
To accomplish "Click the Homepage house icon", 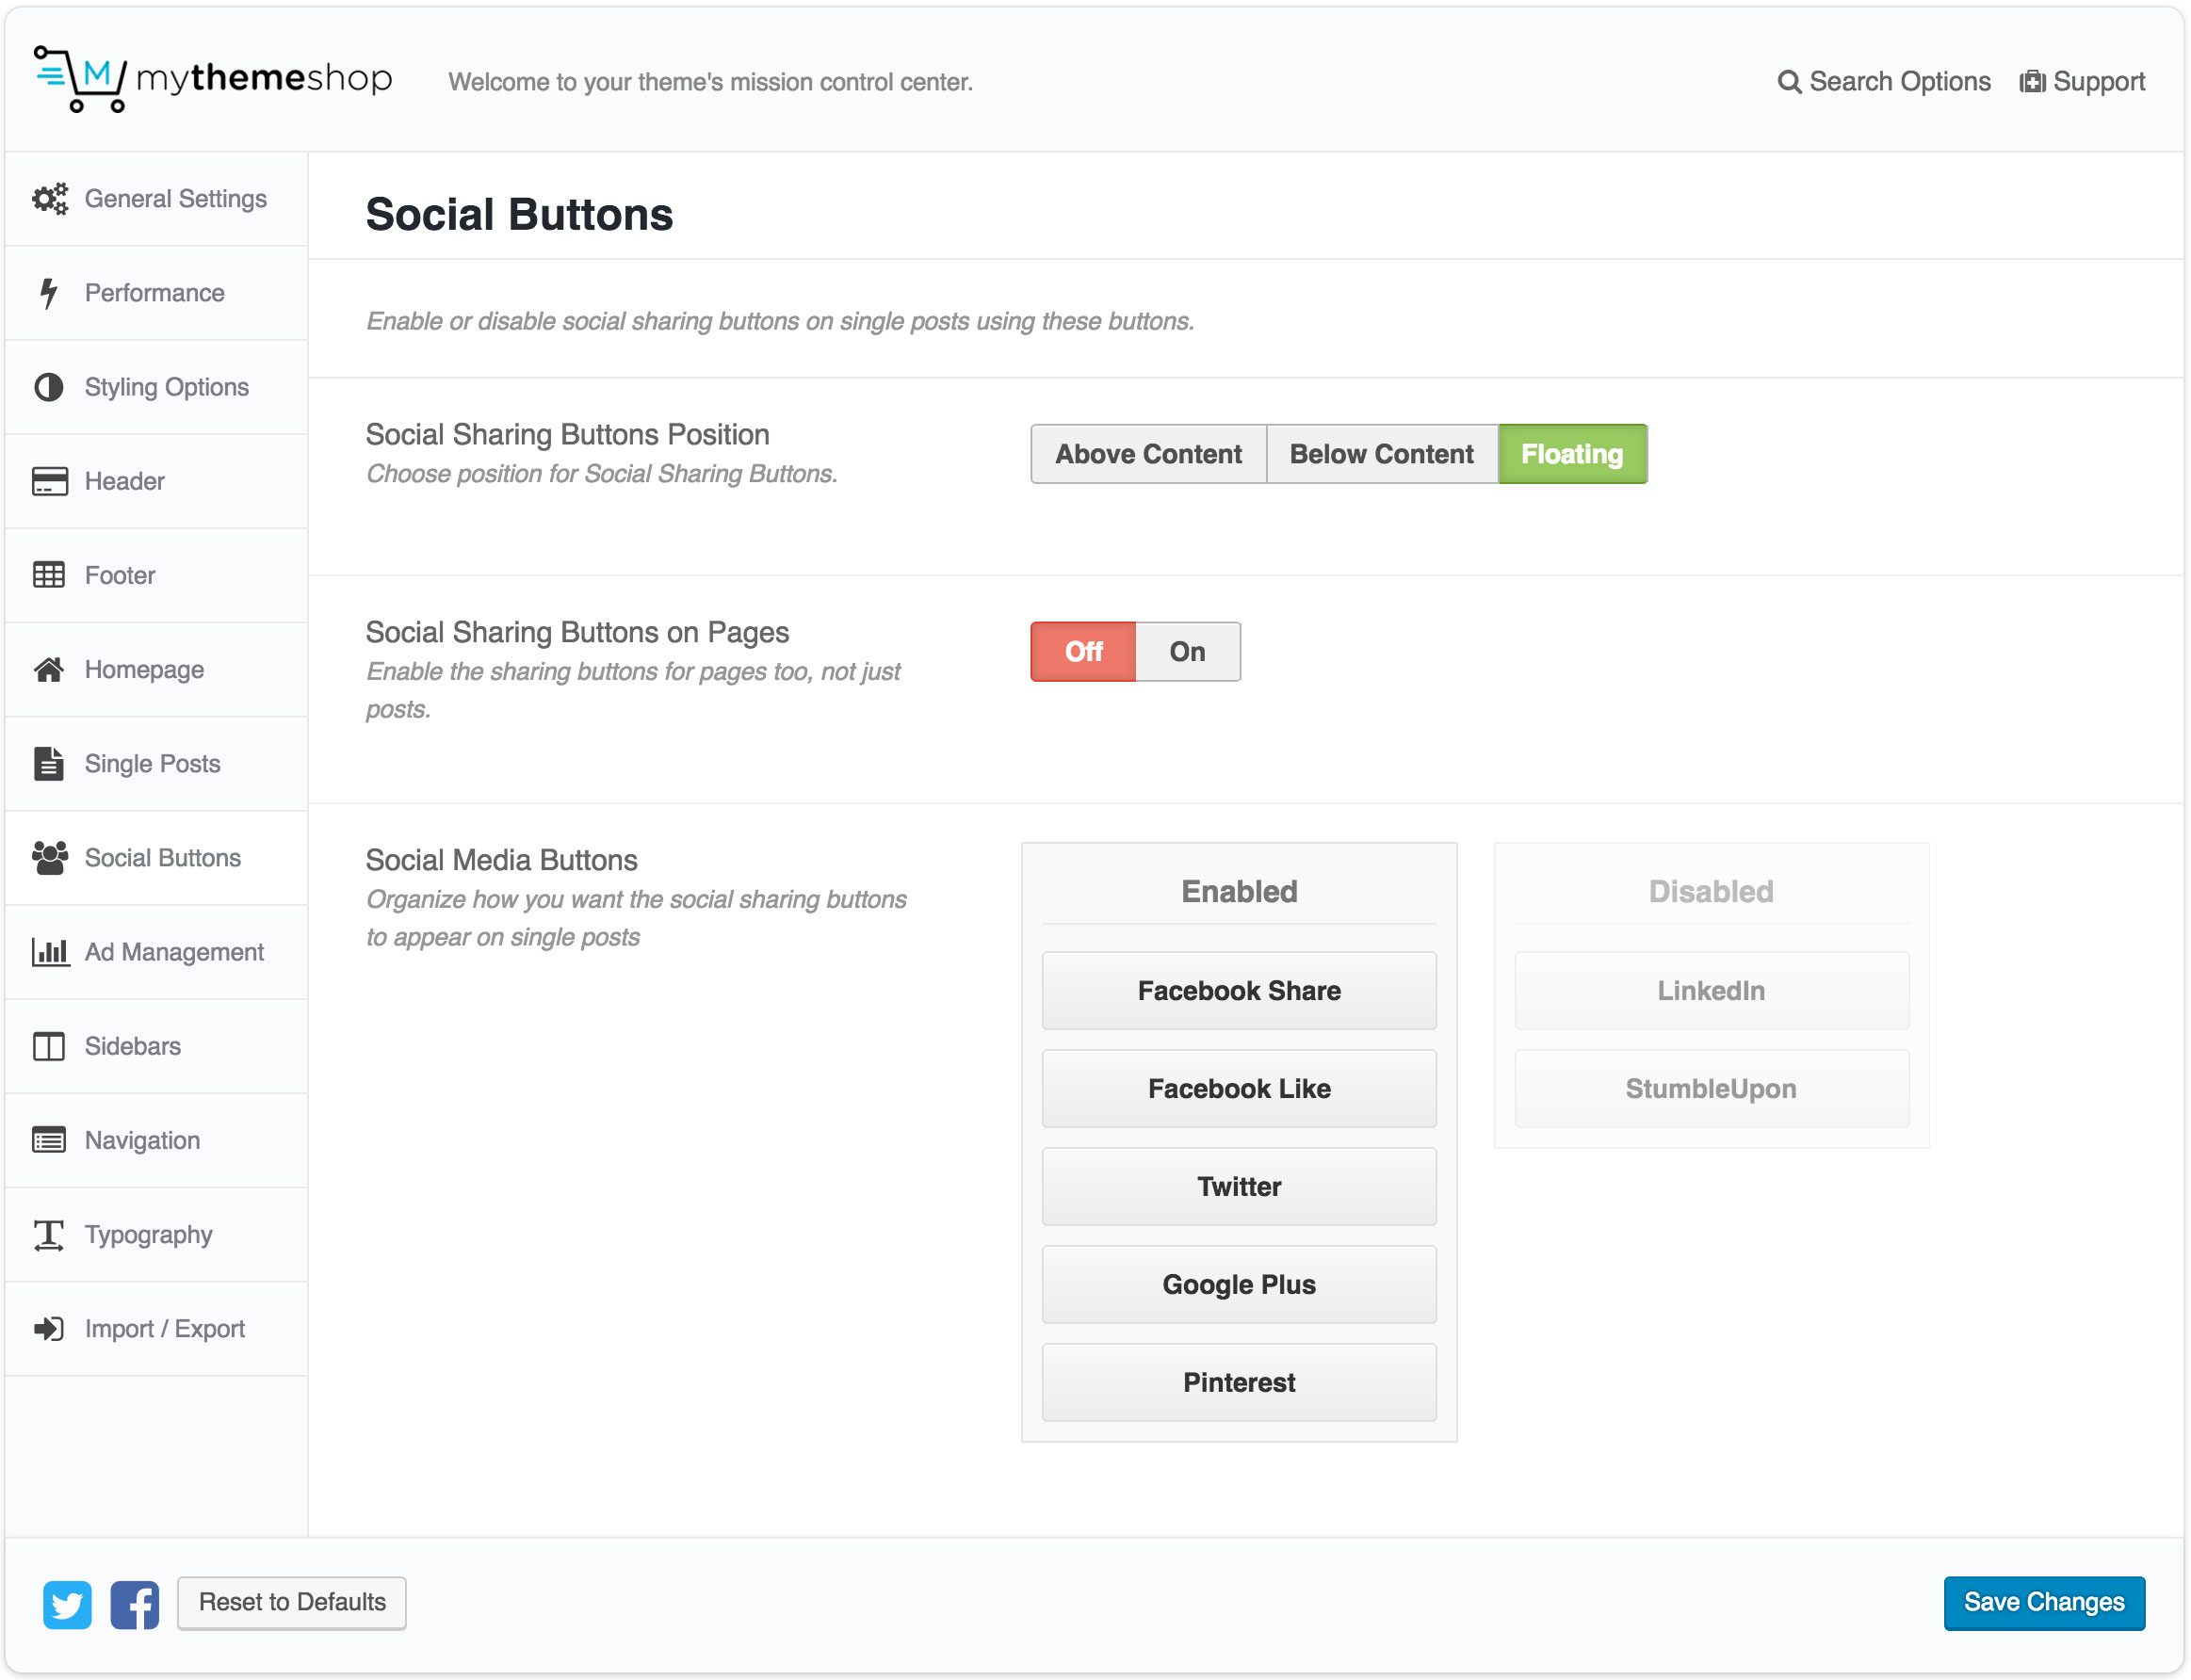I will coord(49,669).
